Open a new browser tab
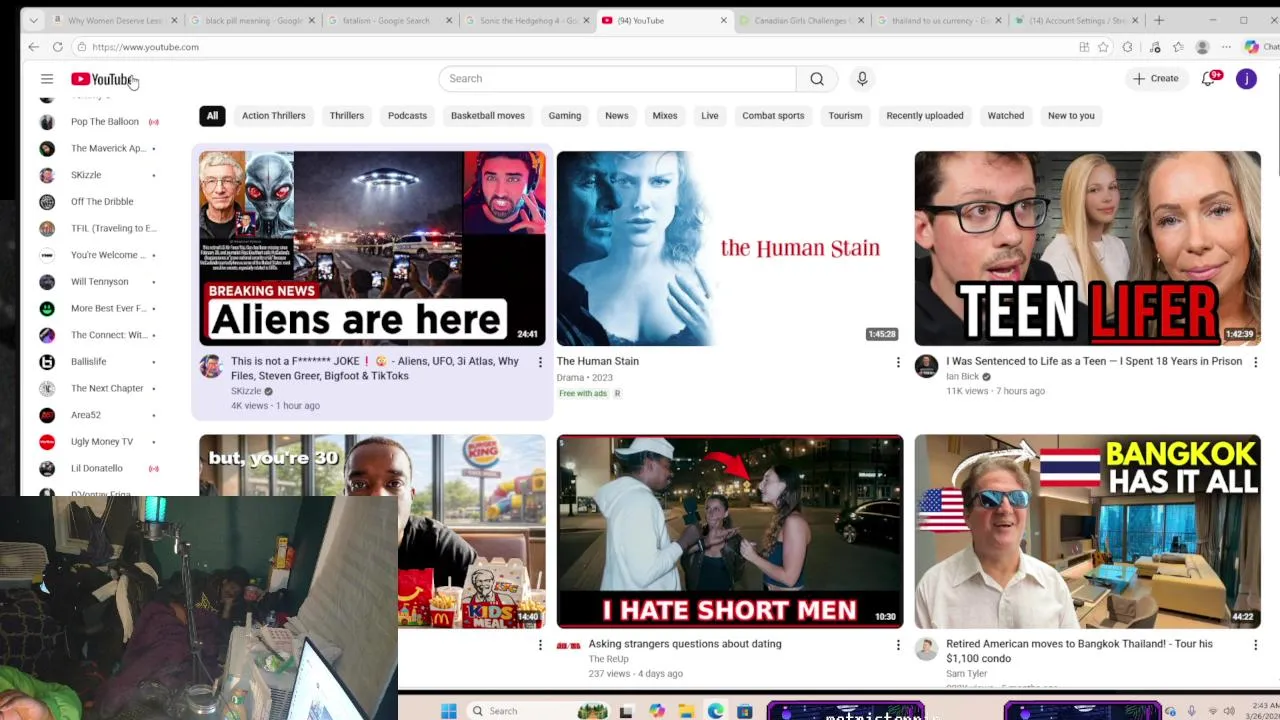 [1159, 20]
